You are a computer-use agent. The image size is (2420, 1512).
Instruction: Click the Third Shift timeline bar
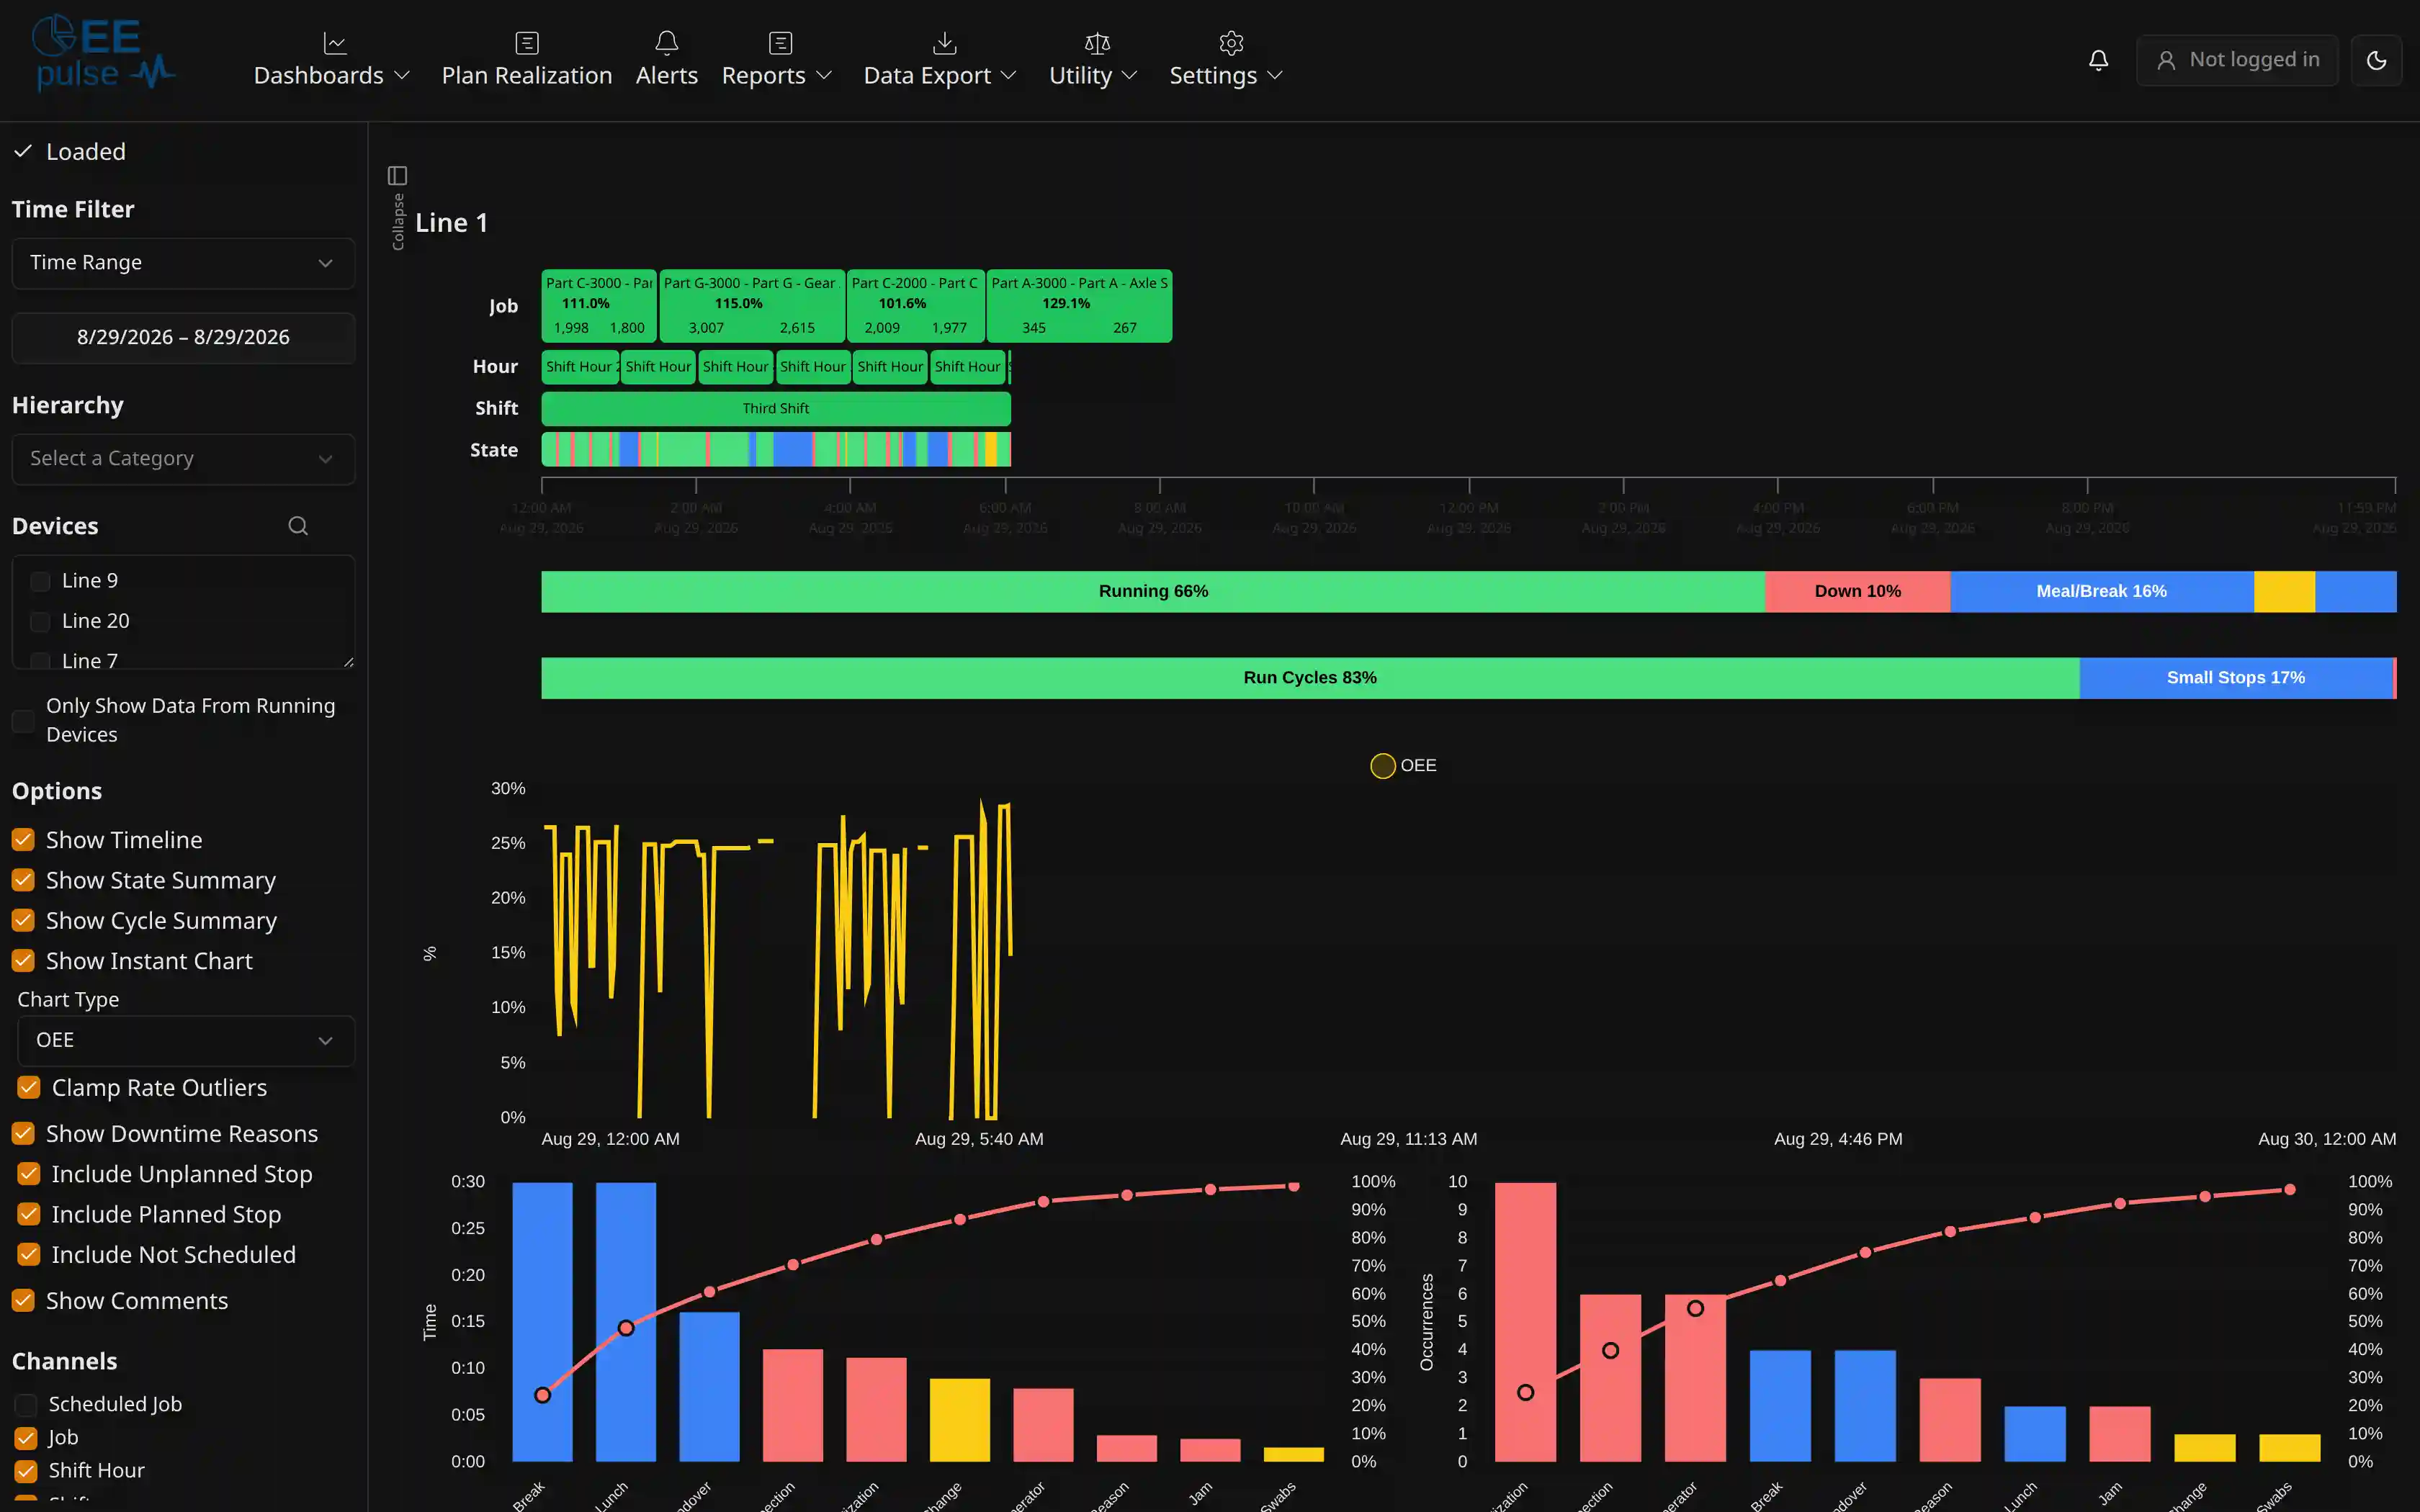(x=776, y=409)
